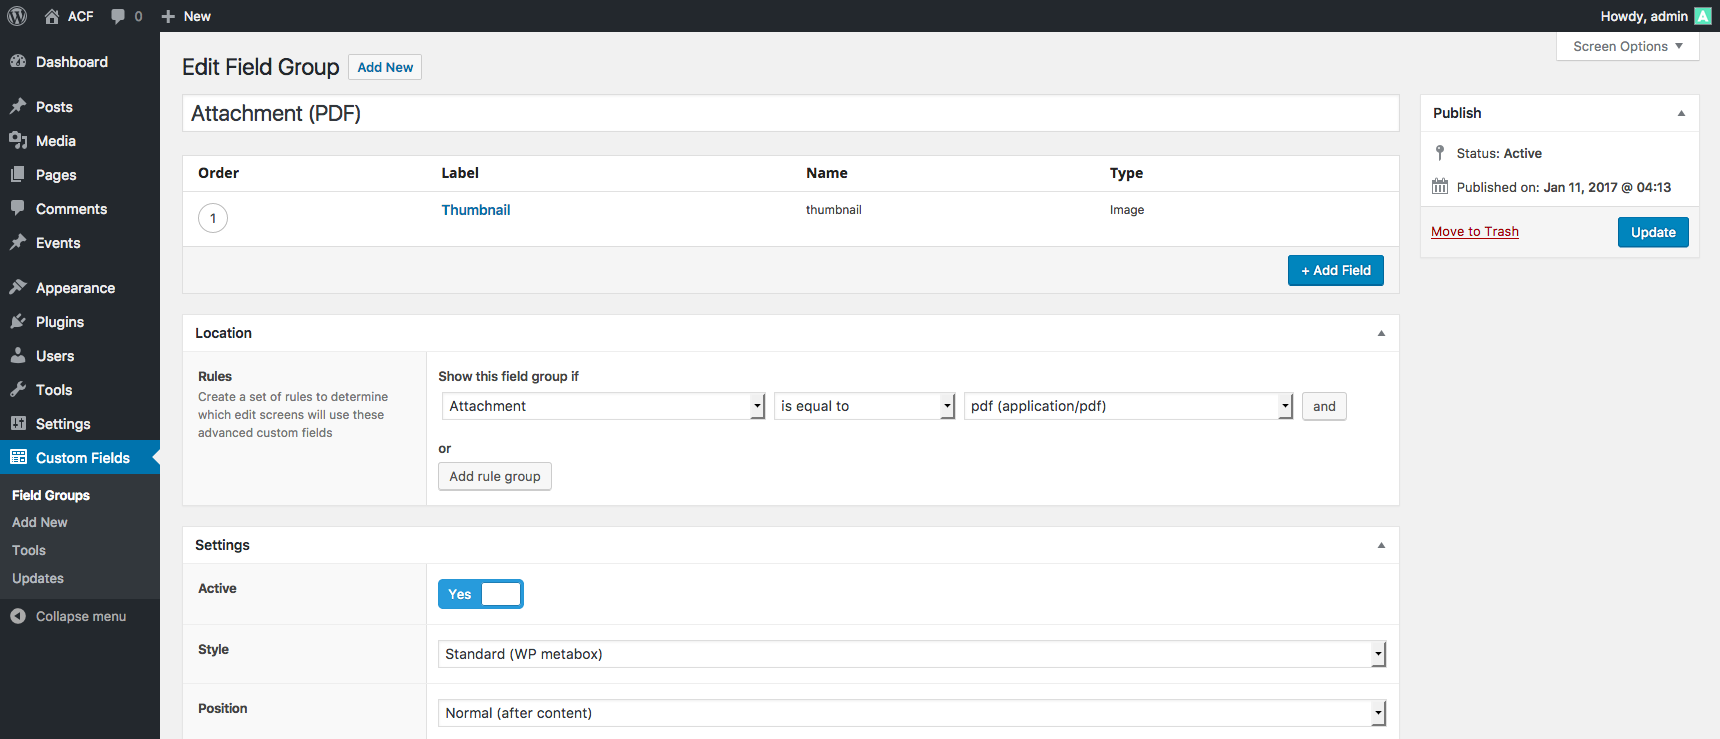Viewport: 1720px width, 739px height.
Task: Collapse the Publish panel
Action: click(x=1681, y=113)
